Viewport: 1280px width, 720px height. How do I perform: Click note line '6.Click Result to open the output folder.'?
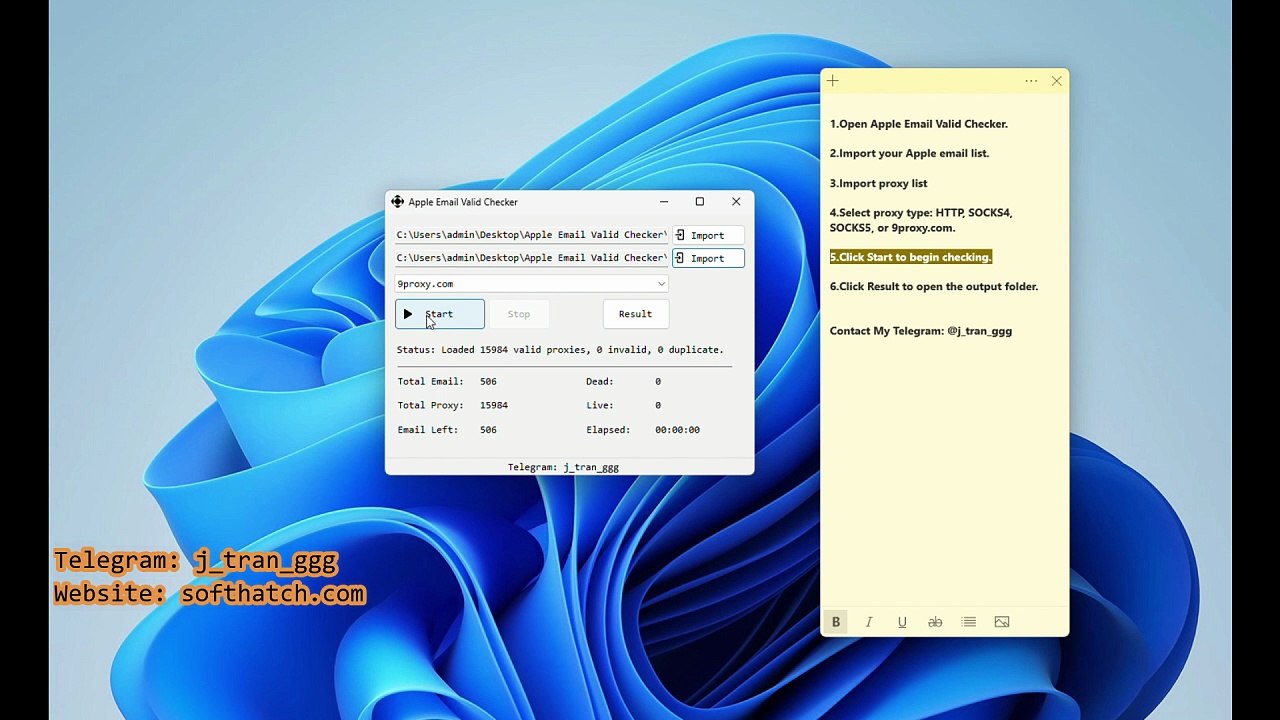[x=934, y=286]
